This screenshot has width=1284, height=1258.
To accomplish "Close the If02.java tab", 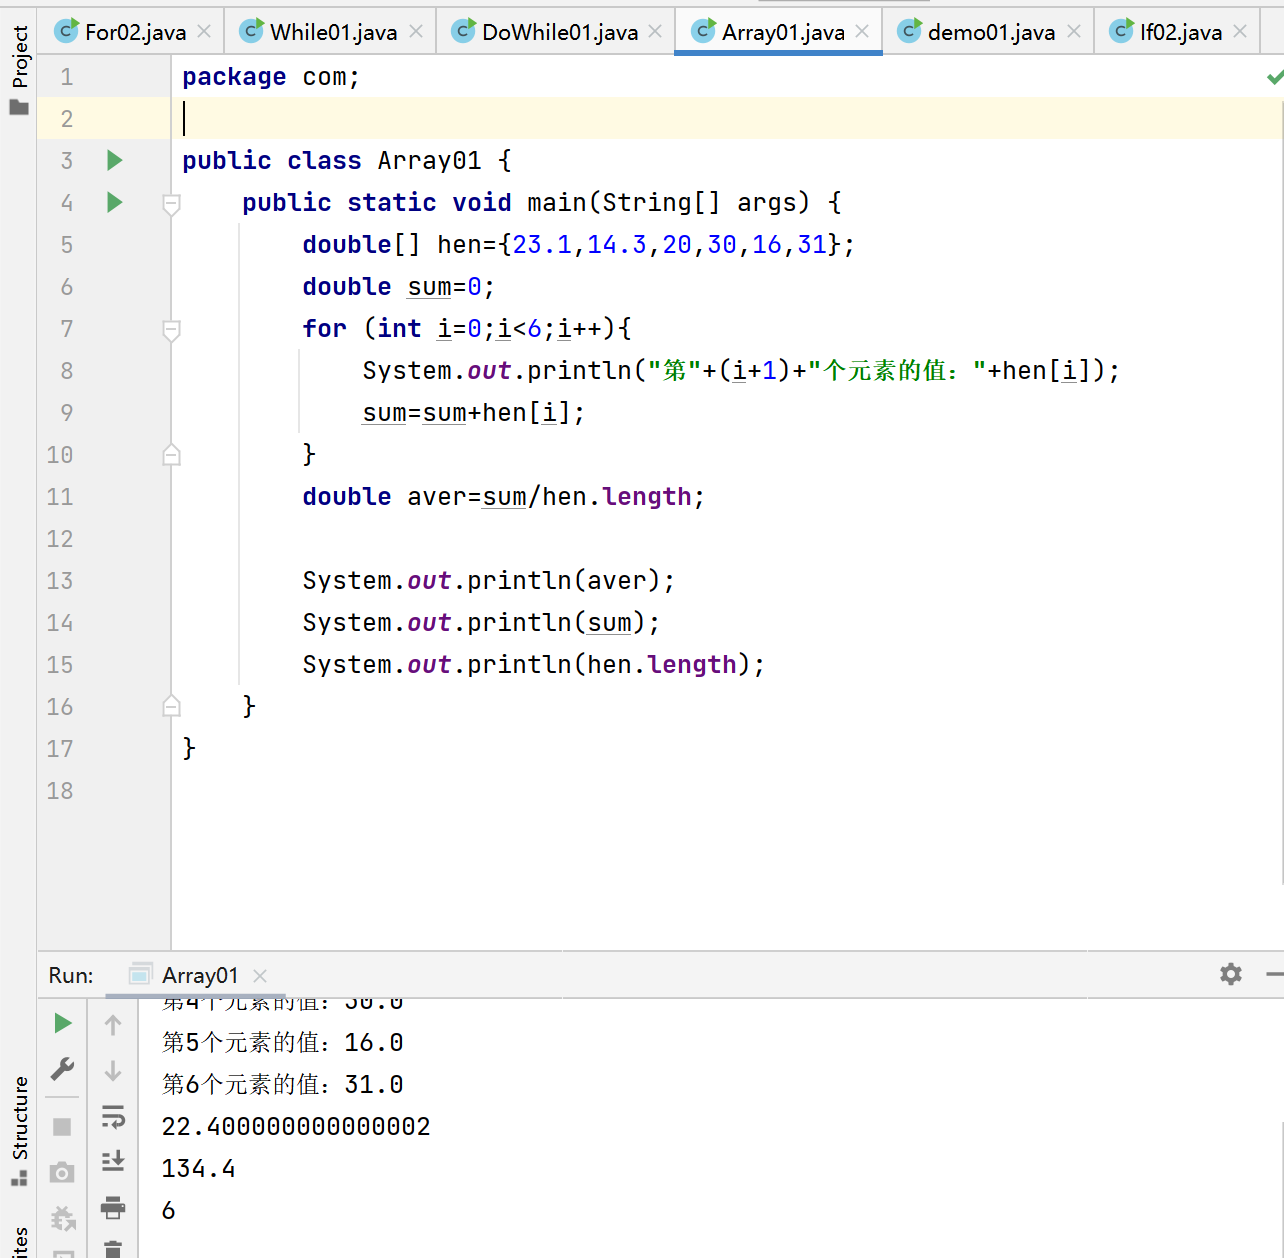I will pos(1240,32).
